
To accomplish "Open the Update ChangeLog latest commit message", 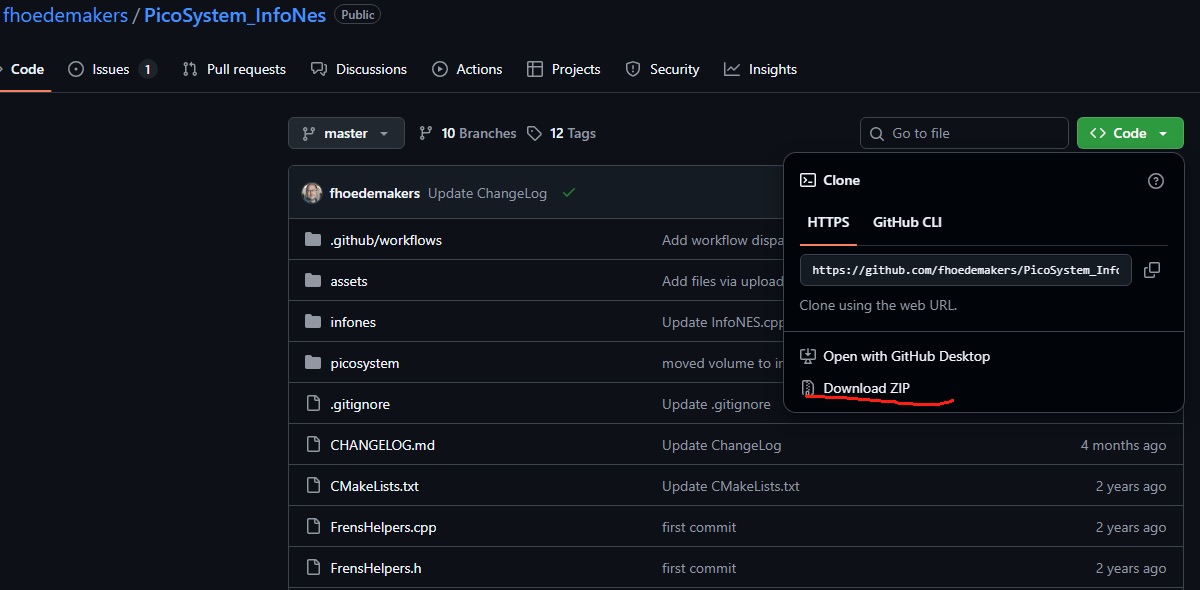I will point(487,193).
